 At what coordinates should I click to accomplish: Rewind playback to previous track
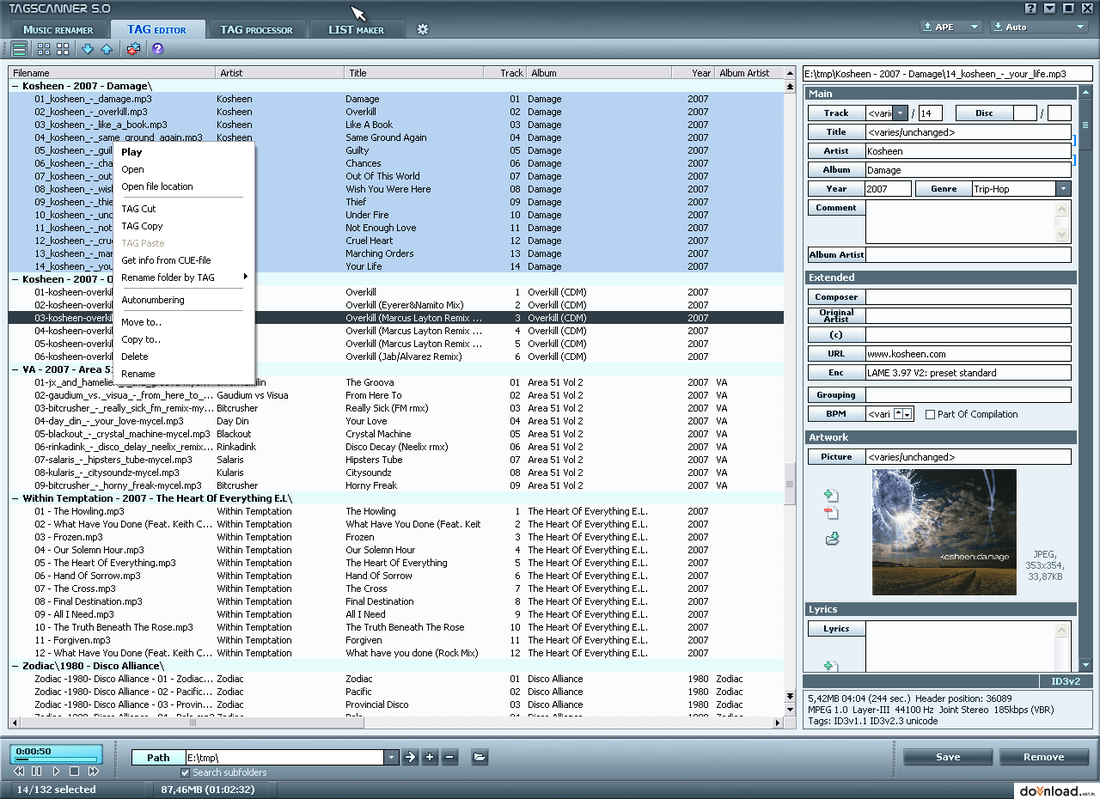(19, 771)
